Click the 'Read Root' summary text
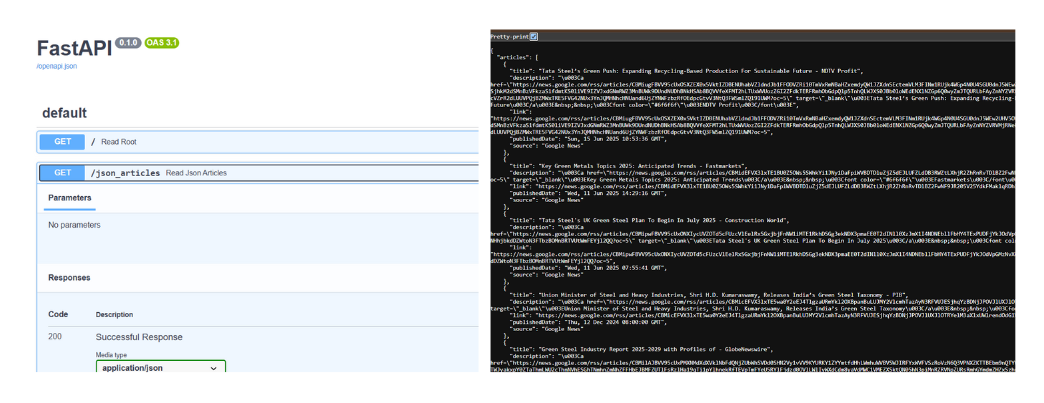Viewport: 1044px width, 403px height. (x=119, y=142)
